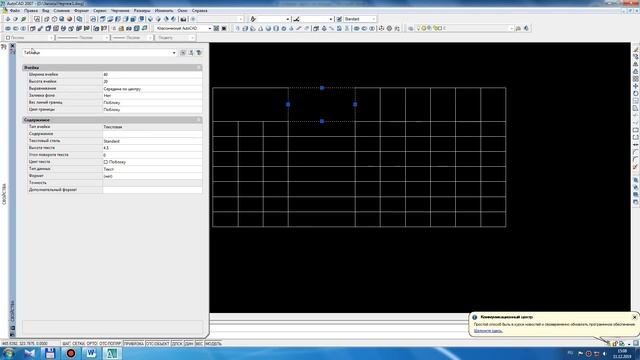Click the Ширина ячейки value field

[152, 75]
